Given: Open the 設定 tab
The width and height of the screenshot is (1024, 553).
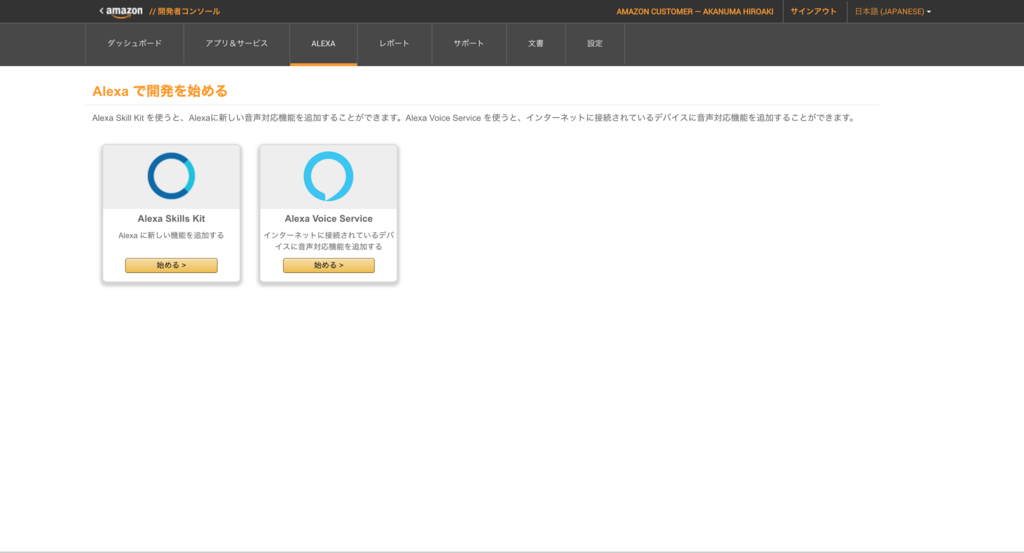Looking at the screenshot, I should tap(594, 44).
